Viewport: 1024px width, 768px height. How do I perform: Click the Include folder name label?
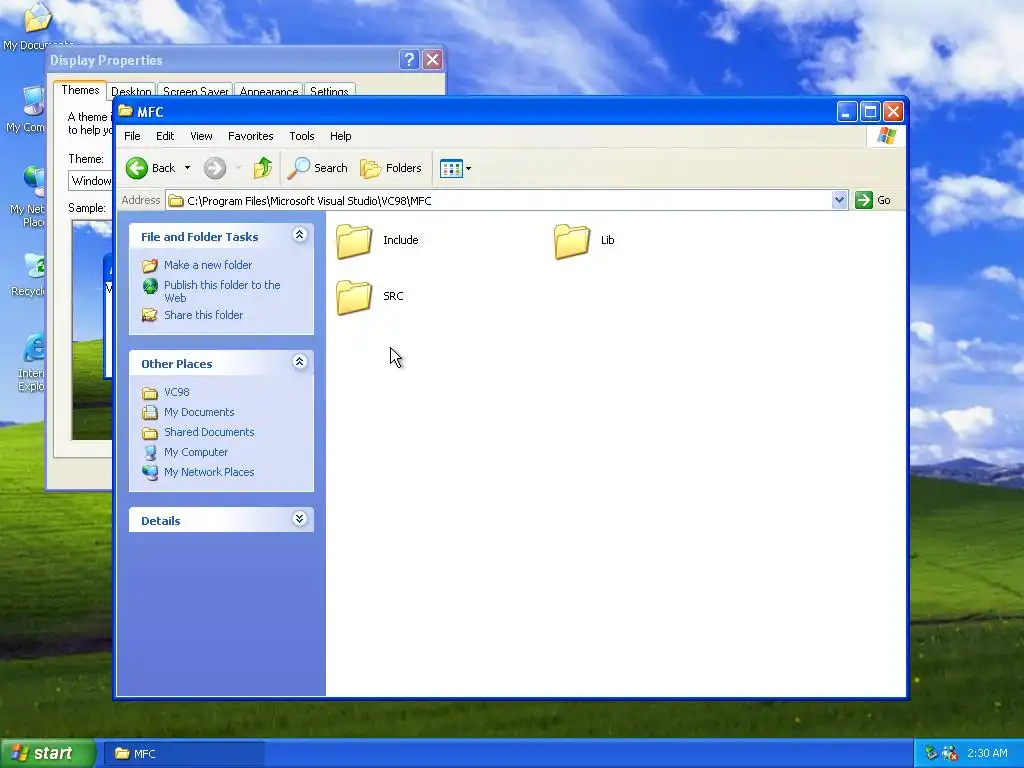click(400, 240)
